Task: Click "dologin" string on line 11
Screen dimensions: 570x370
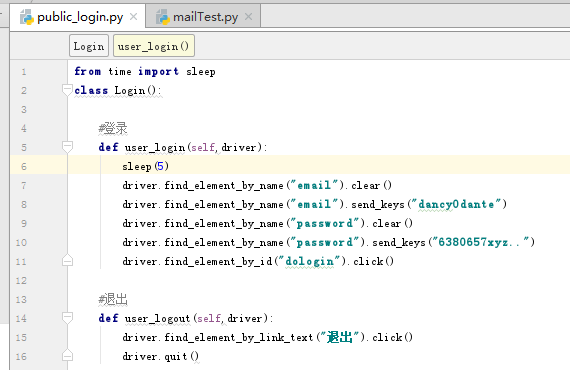Action: pyautogui.click(x=310, y=261)
